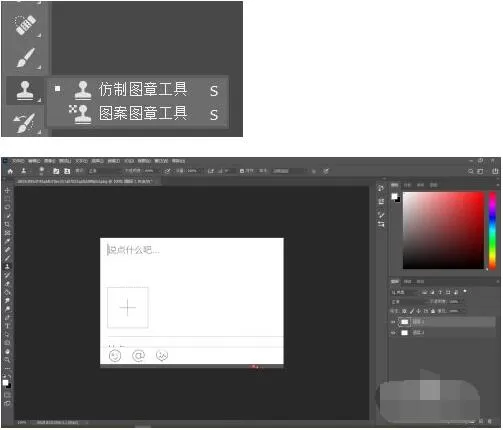Viewport: 503px width, 430px height.
Task: Open the first menu in menu bar
Action: point(18,161)
